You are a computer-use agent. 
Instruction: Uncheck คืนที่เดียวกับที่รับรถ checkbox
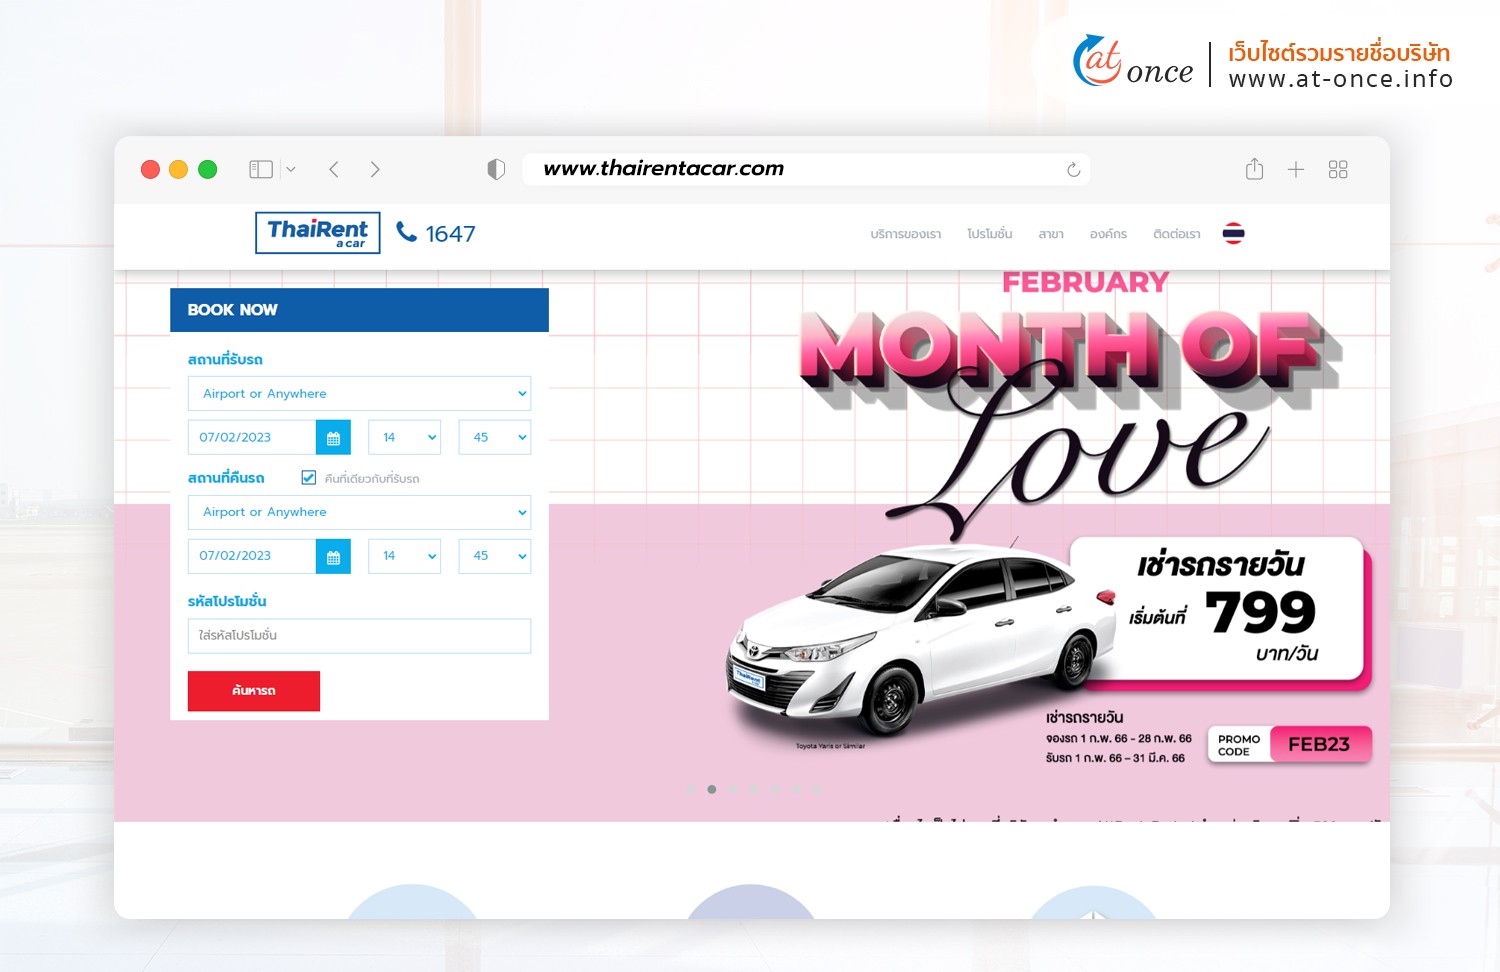tap(309, 478)
